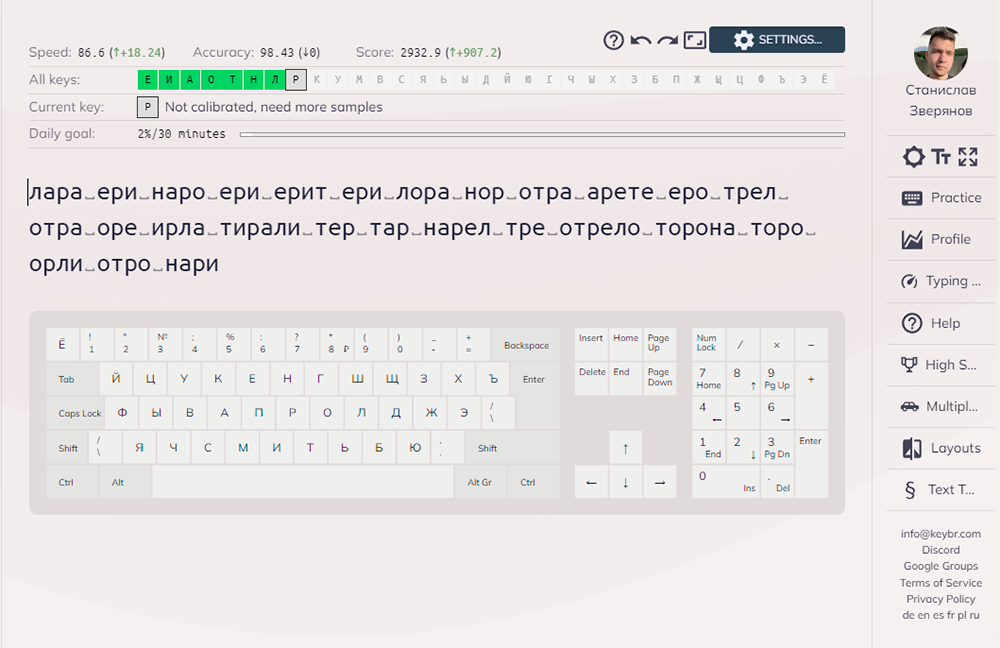
Task: Click the High Scores trophy icon
Action: [x=909, y=365]
